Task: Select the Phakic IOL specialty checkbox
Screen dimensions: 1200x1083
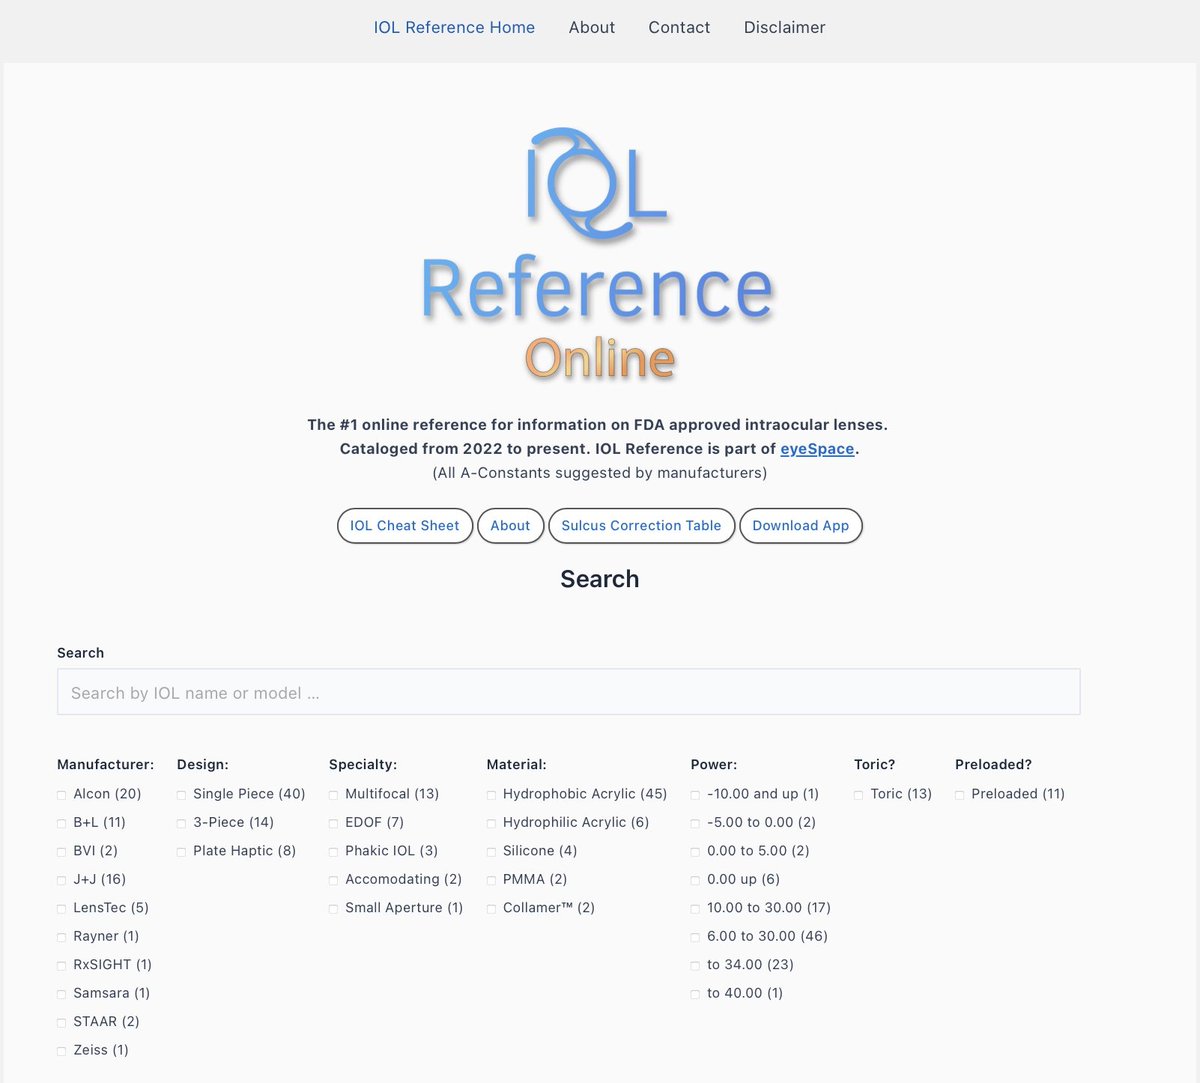Action: pos(333,851)
